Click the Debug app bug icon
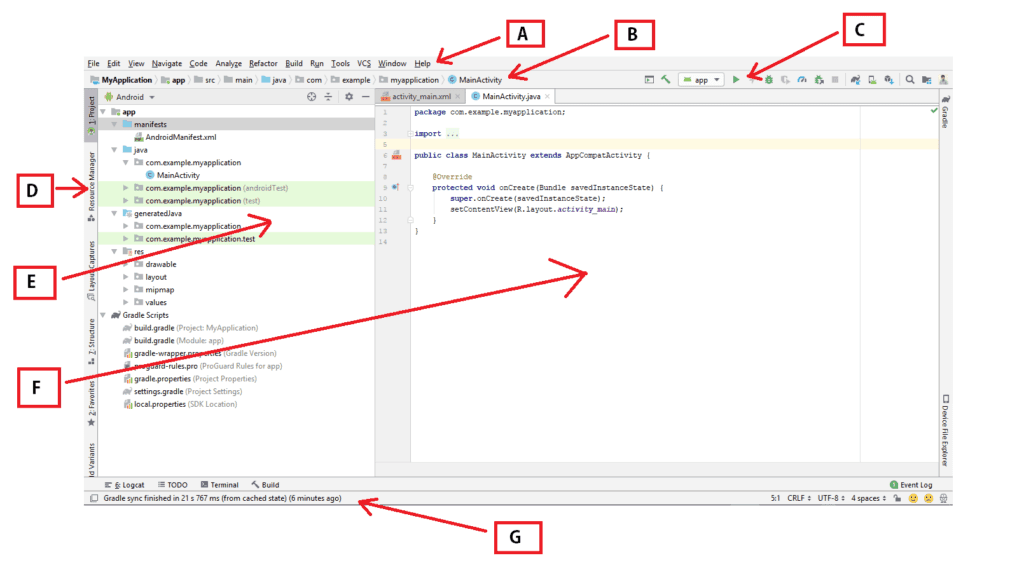This screenshot has height=572, width=1024. coord(769,79)
